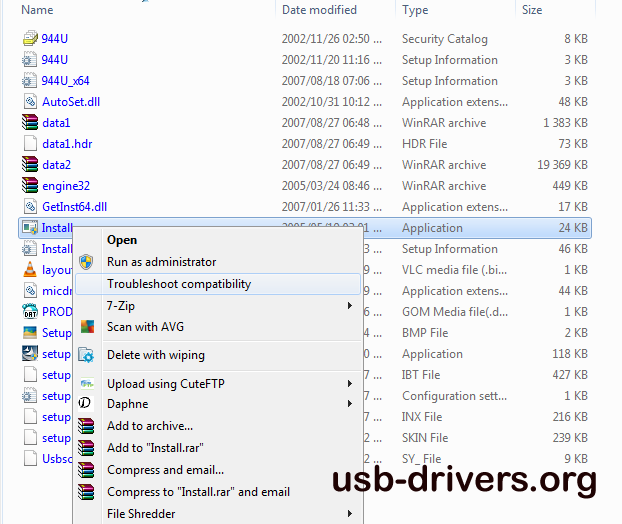Click the file name GetInst64.dll
Image resolution: width=622 pixels, height=524 pixels.
pyautogui.click(x=75, y=207)
